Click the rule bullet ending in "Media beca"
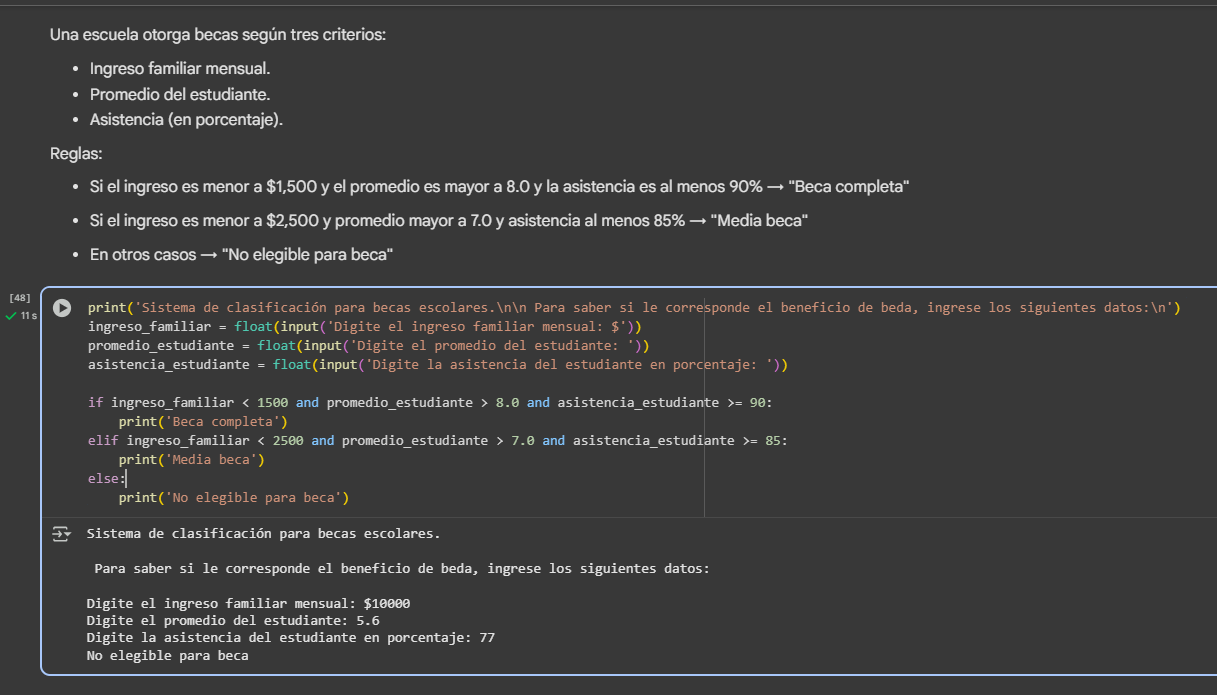The image size is (1217, 695). [449, 220]
